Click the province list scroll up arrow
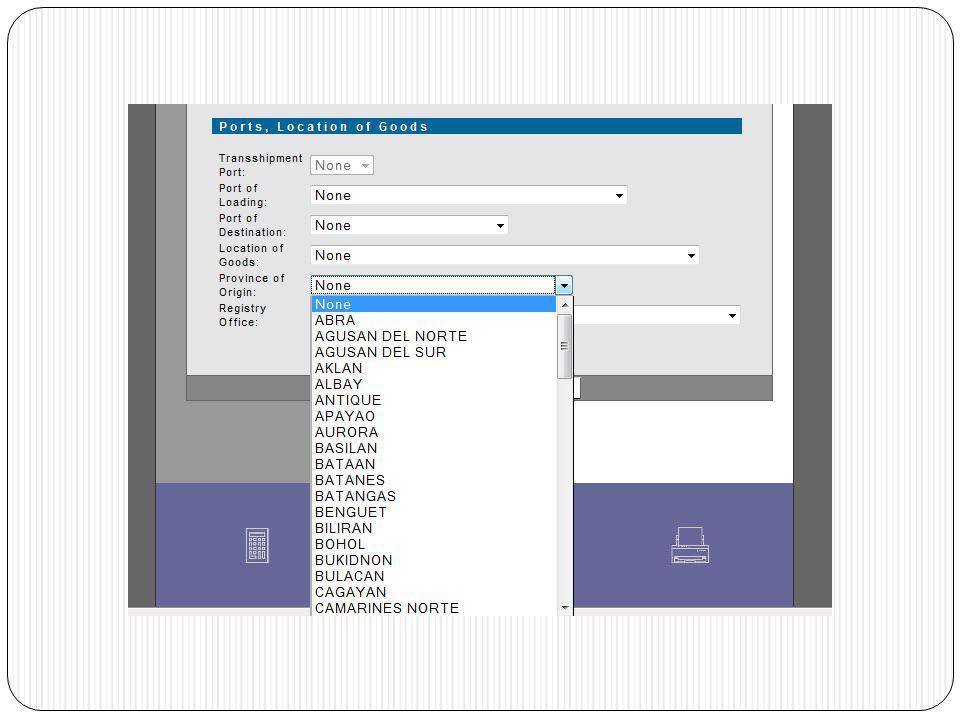 (x=564, y=304)
